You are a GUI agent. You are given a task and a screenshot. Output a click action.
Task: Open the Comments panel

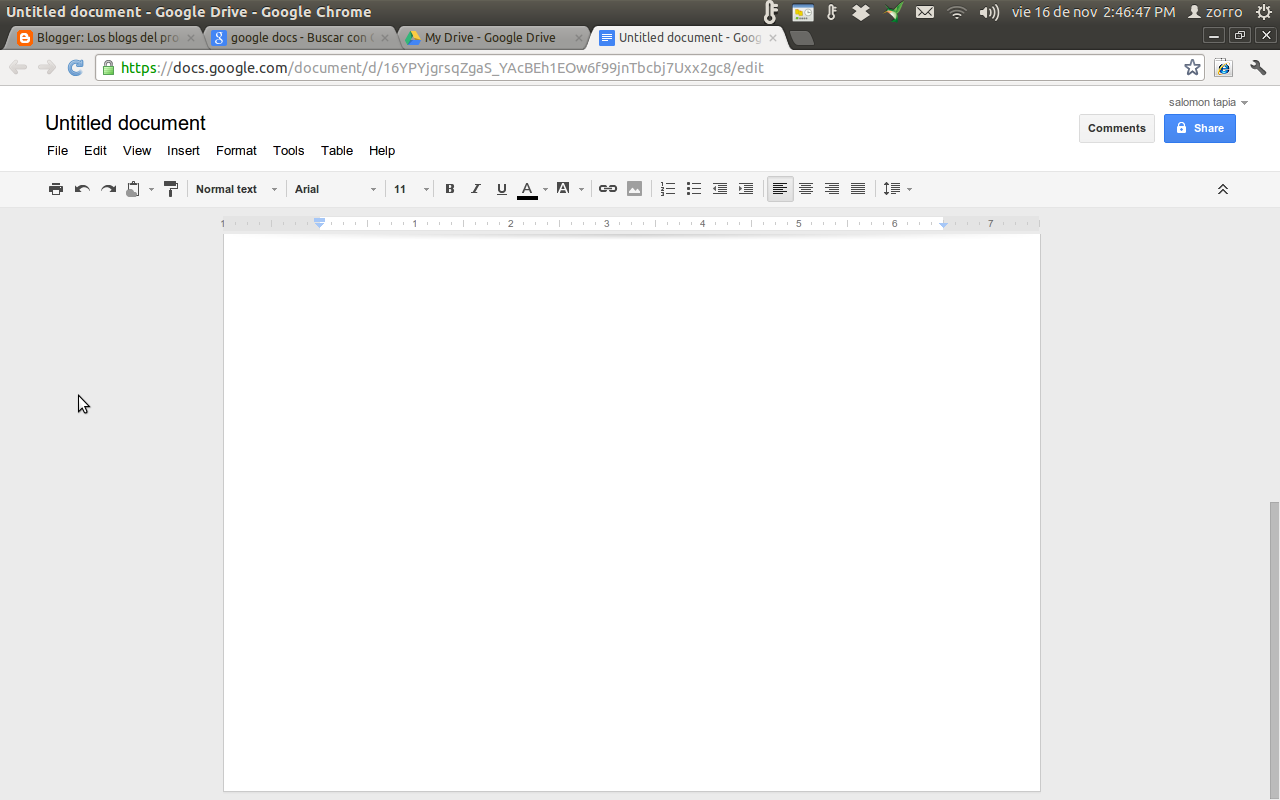1116,128
